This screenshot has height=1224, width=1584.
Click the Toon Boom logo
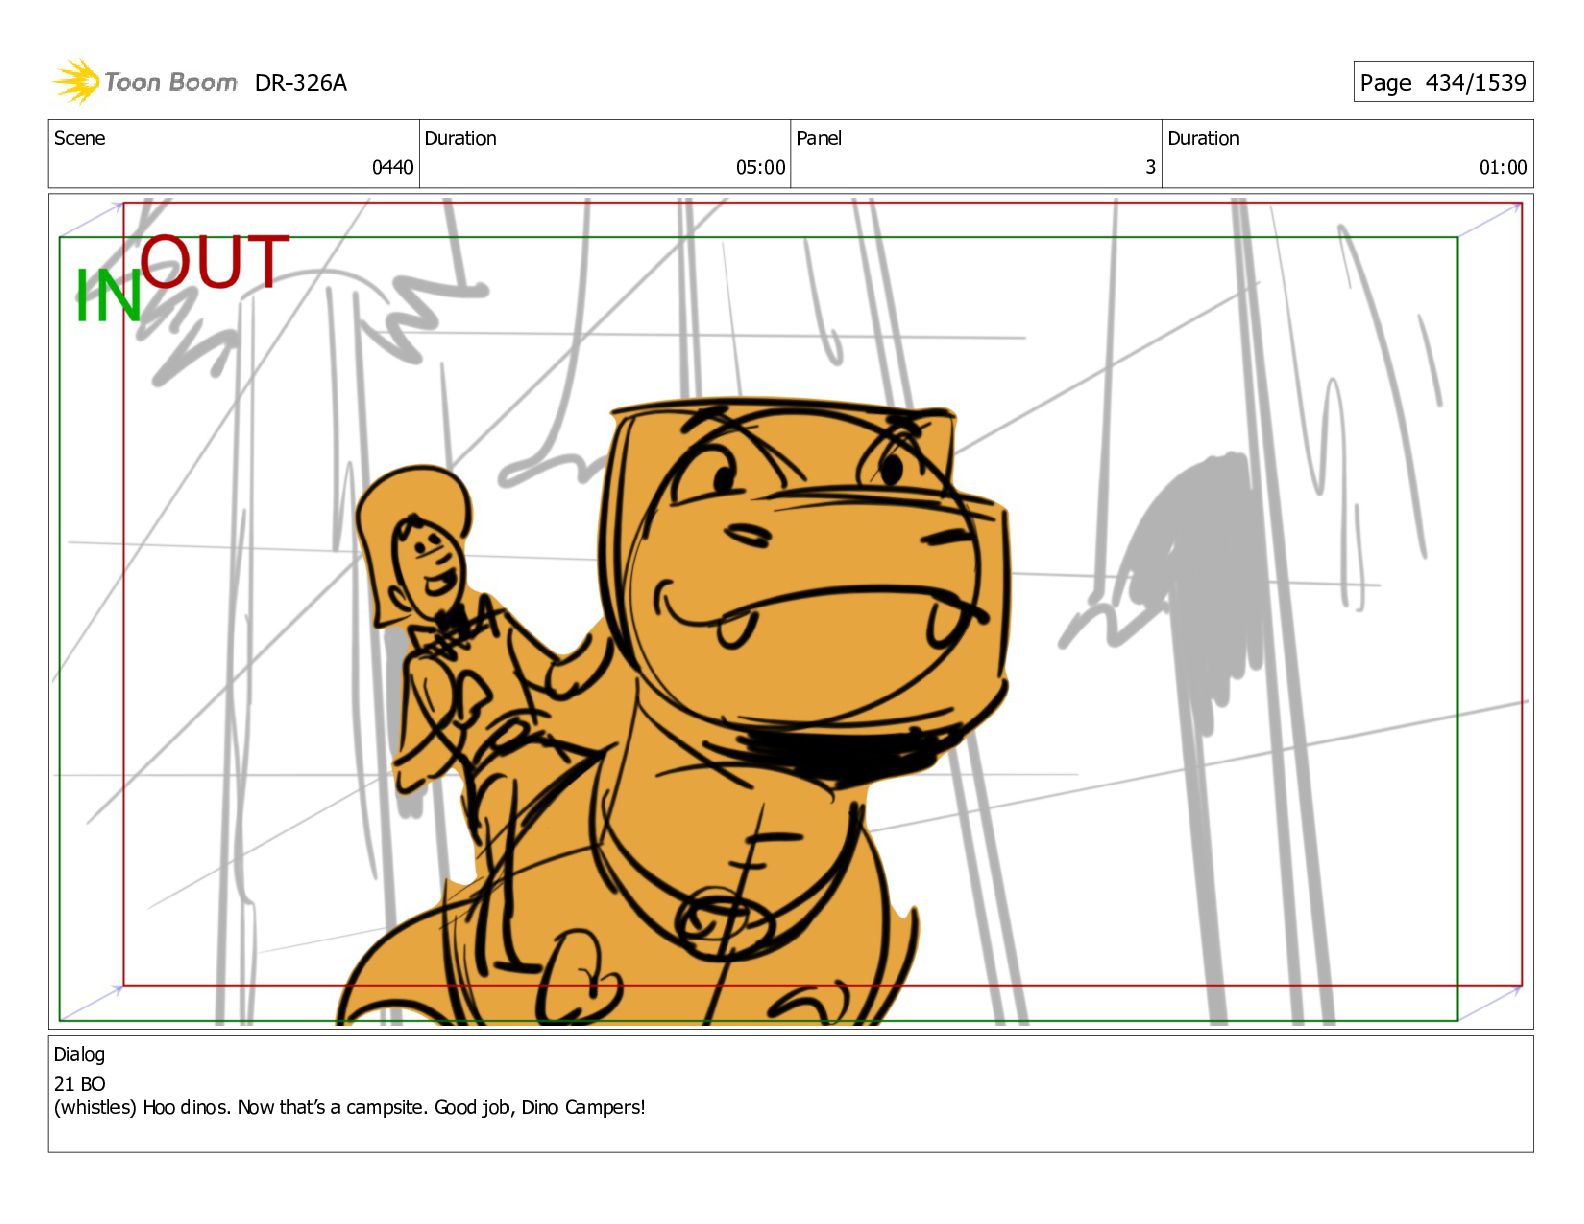click(x=145, y=82)
